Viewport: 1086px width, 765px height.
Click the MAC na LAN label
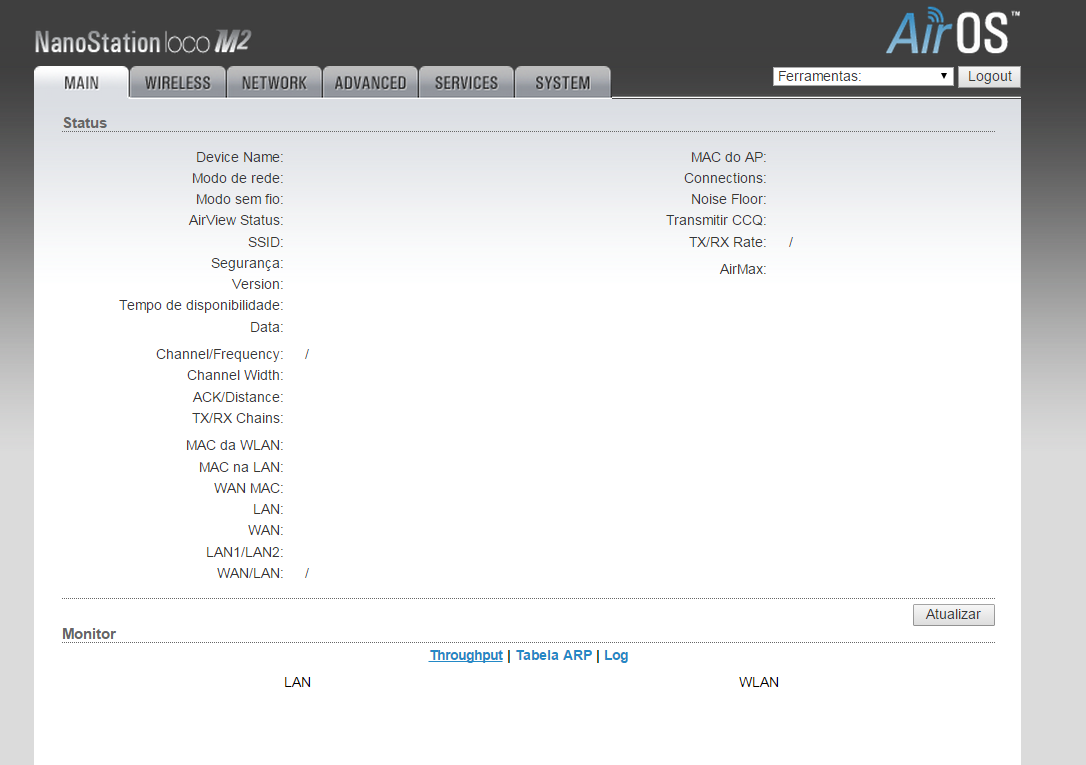click(x=240, y=467)
